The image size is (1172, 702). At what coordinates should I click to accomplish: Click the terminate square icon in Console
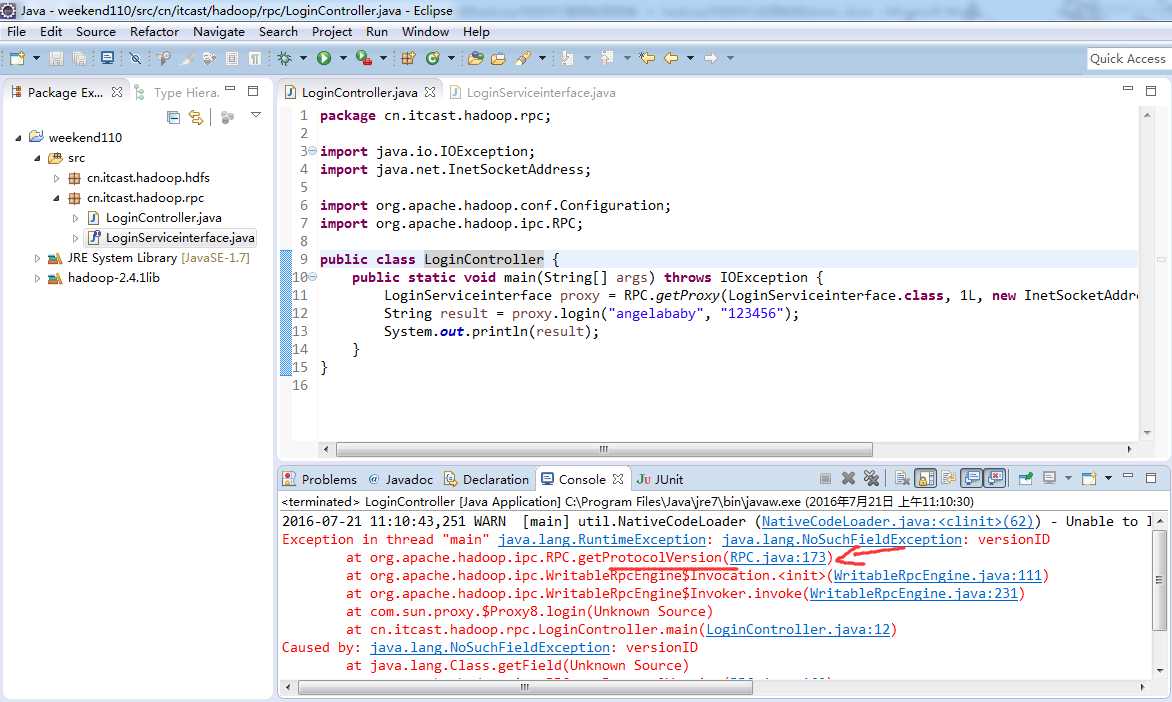(825, 478)
